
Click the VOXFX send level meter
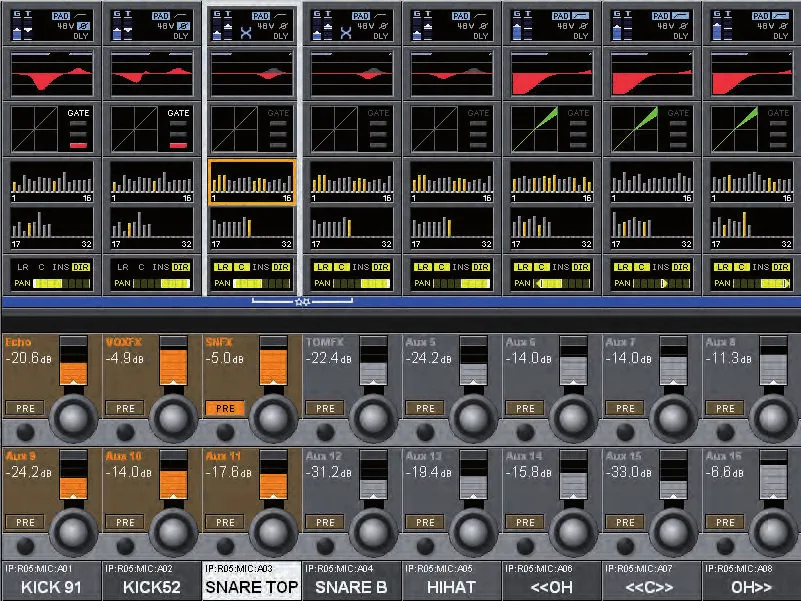[x=174, y=361]
